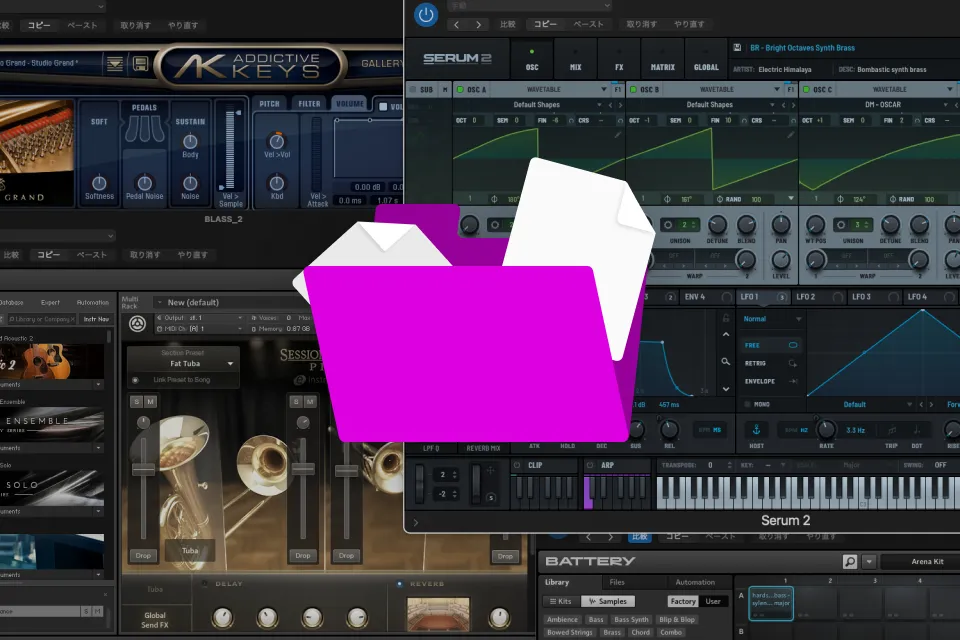
Task: Click the envelope lock icon
Action: tap(726, 318)
